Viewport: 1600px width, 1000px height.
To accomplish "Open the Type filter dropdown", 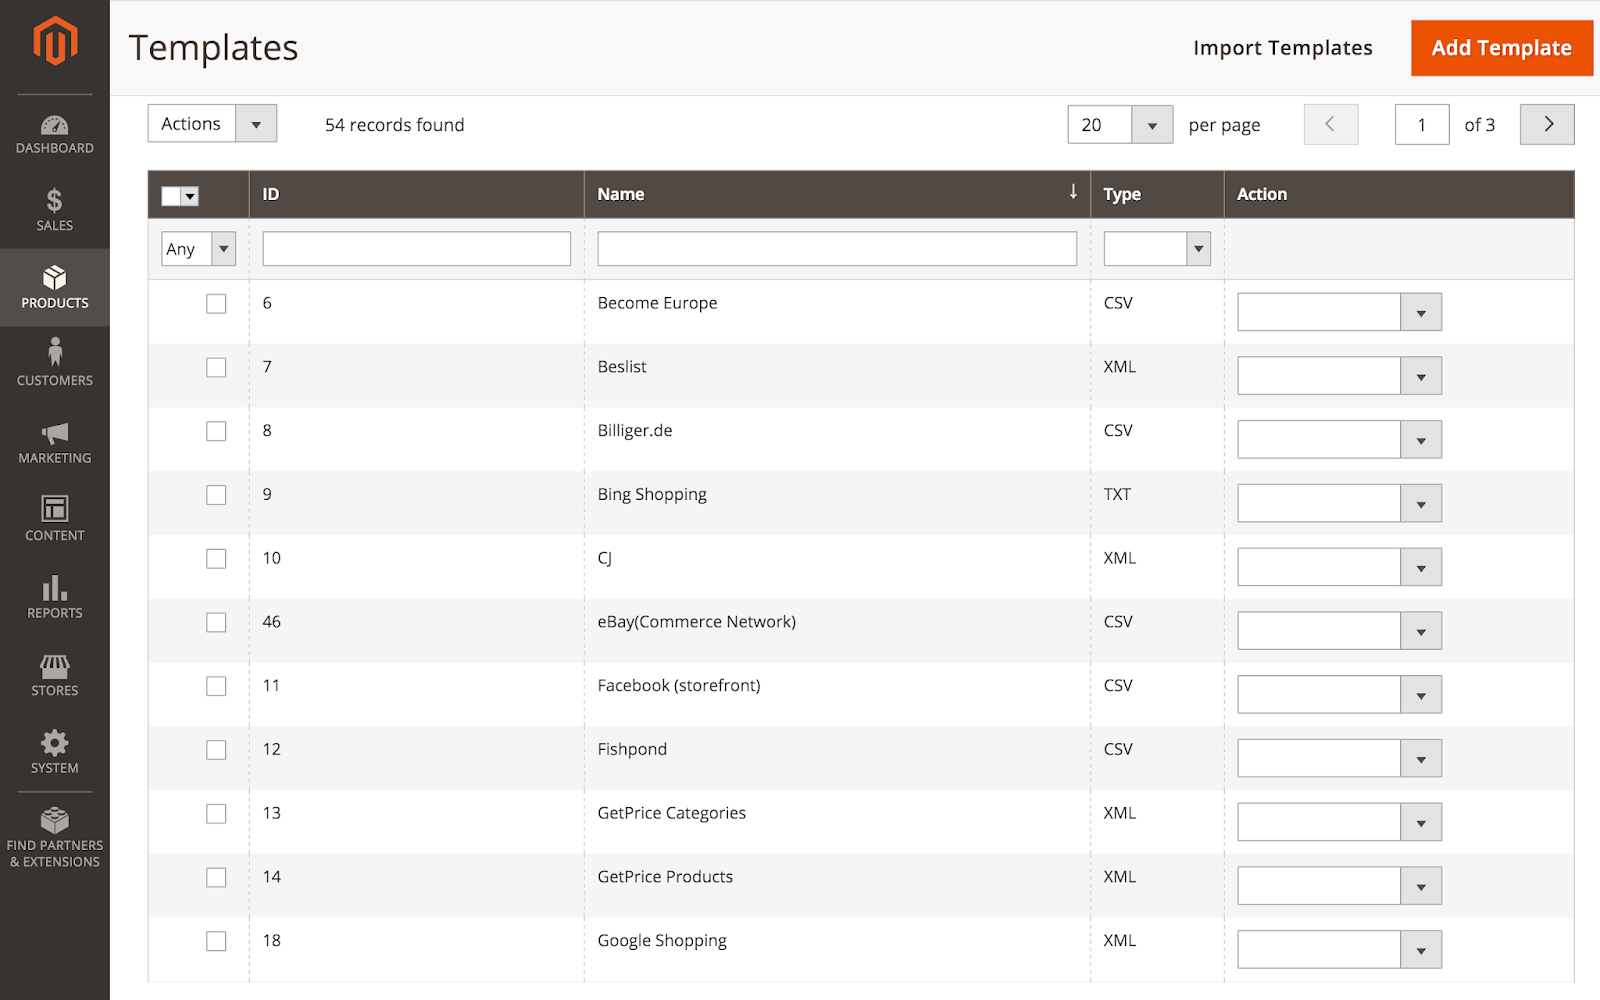I will (x=1157, y=249).
